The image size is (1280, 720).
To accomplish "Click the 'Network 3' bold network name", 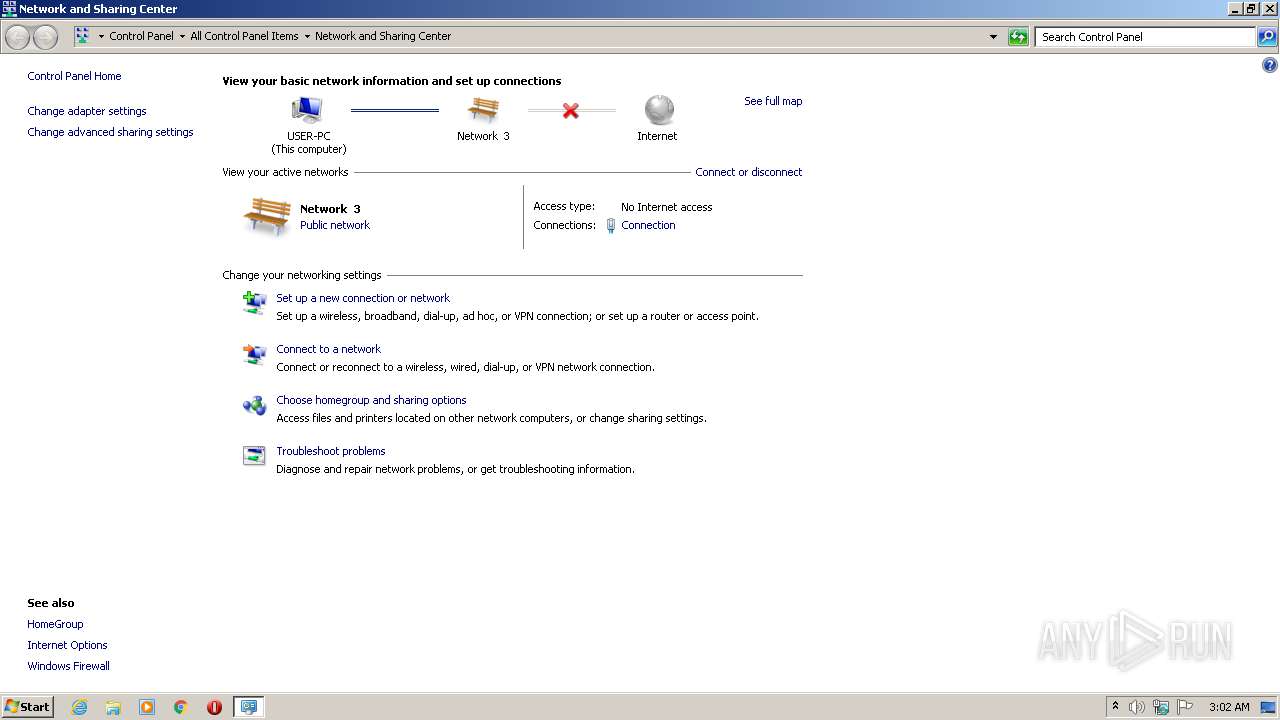I will coord(330,209).
